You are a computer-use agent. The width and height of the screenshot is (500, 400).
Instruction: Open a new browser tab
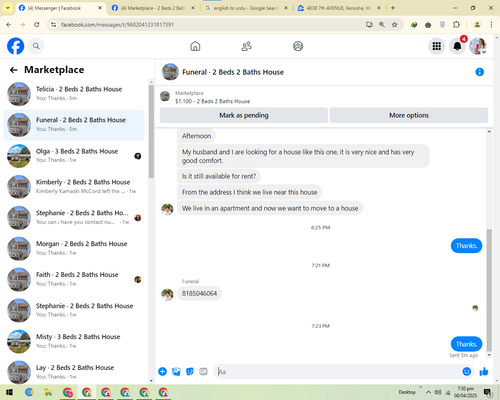pos(393,8)
